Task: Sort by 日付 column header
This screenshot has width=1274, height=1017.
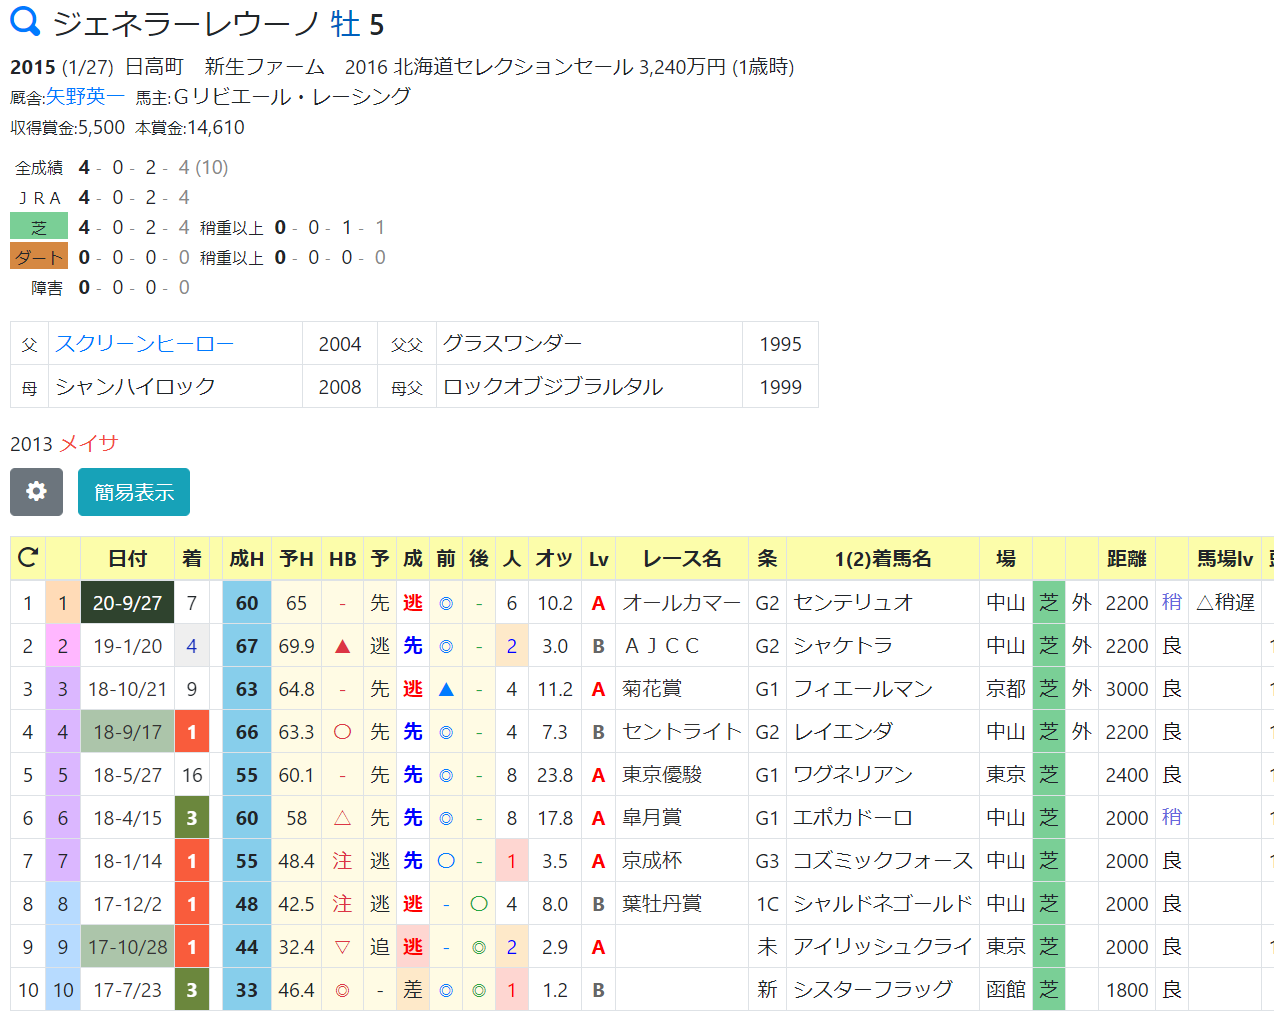Action: tap(127, 558)
